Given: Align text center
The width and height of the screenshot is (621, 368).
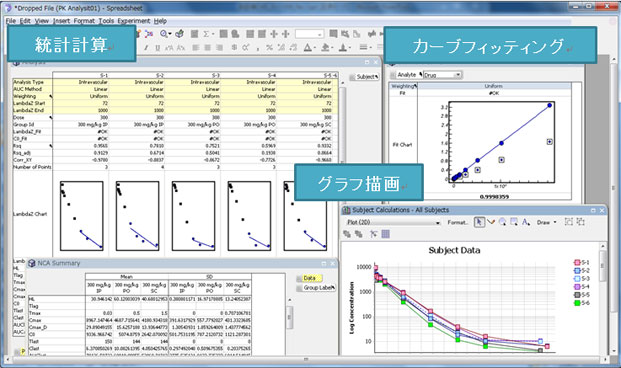Looking at the screenshot, I should pos(208,48).
